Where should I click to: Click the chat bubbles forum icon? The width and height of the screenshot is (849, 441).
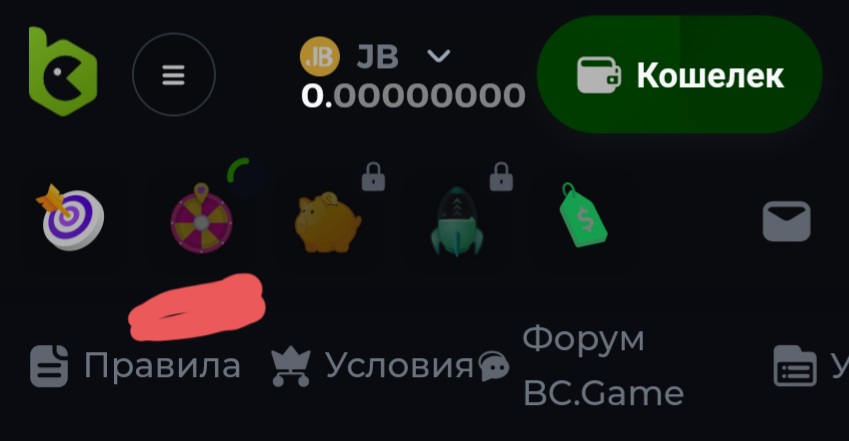tap(493, 366)
